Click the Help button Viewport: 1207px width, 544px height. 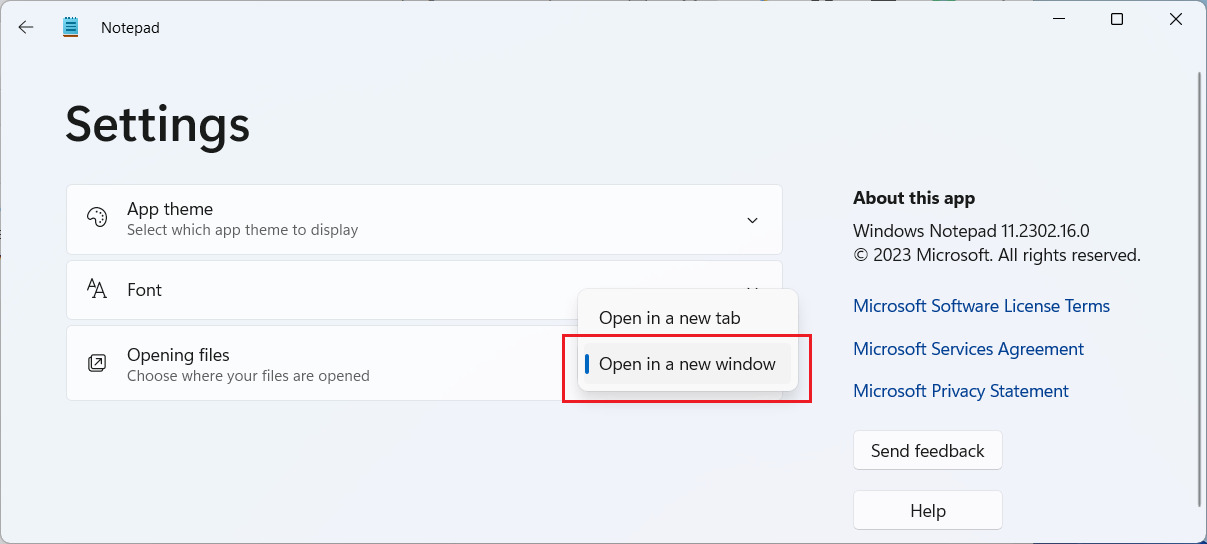pos(928,511)
